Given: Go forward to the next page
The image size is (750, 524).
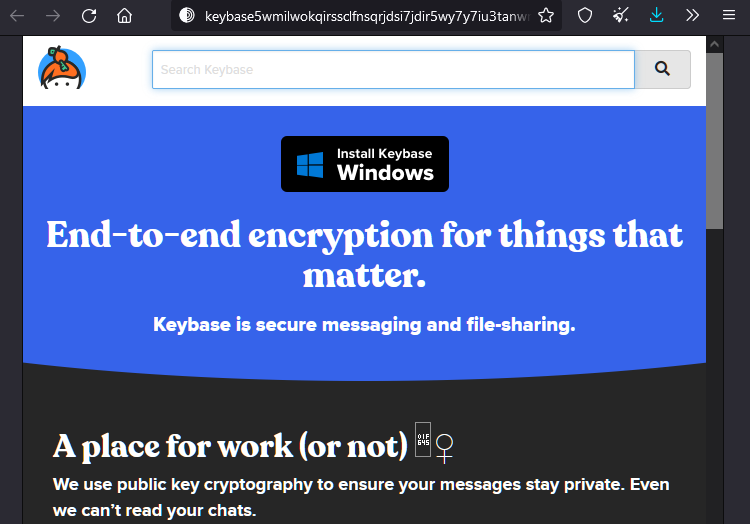Looking at the screenshot, I should click(53, 16).
